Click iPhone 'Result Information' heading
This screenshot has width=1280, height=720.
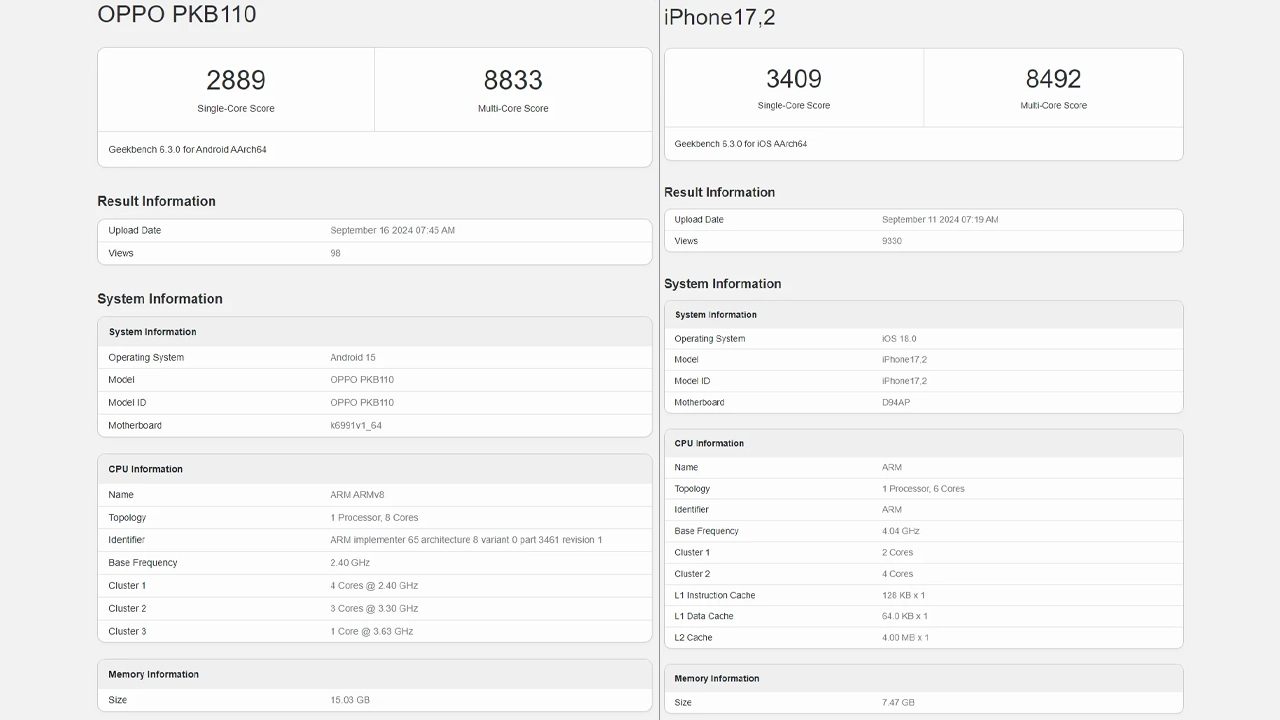(x=719, y=192)
